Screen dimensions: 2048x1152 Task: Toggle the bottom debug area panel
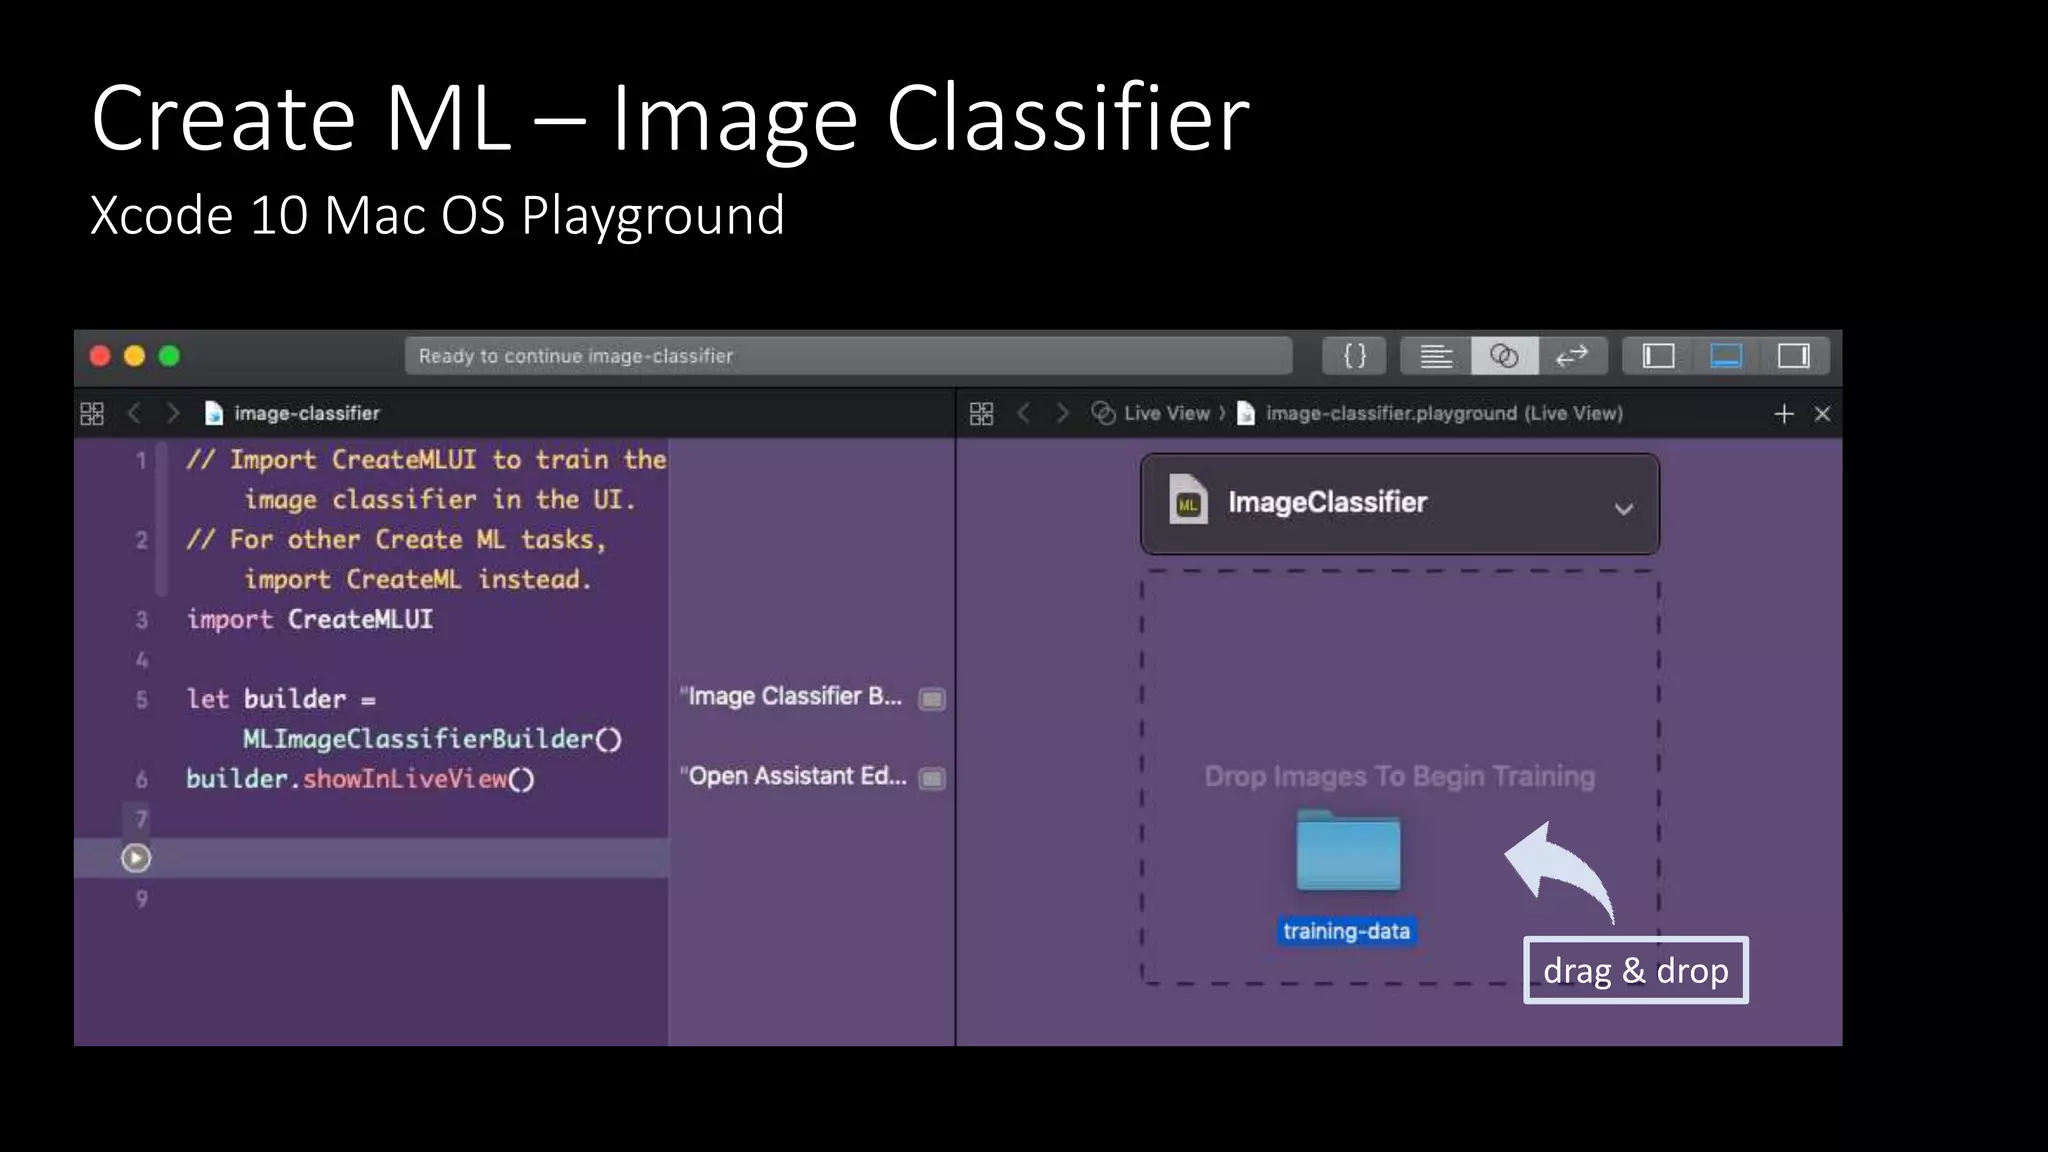[1726, 356]
